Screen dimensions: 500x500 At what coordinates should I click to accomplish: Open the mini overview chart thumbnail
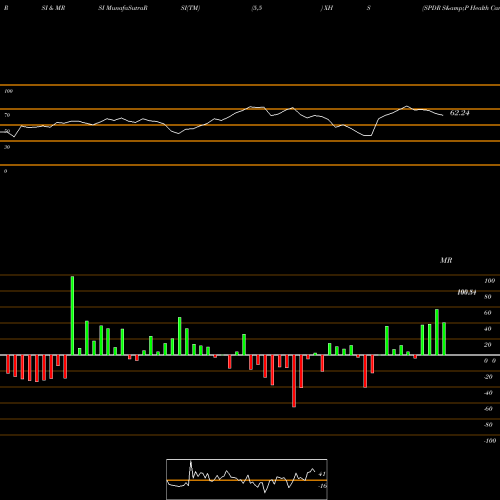pyautogui.click(x=247, y=479)
